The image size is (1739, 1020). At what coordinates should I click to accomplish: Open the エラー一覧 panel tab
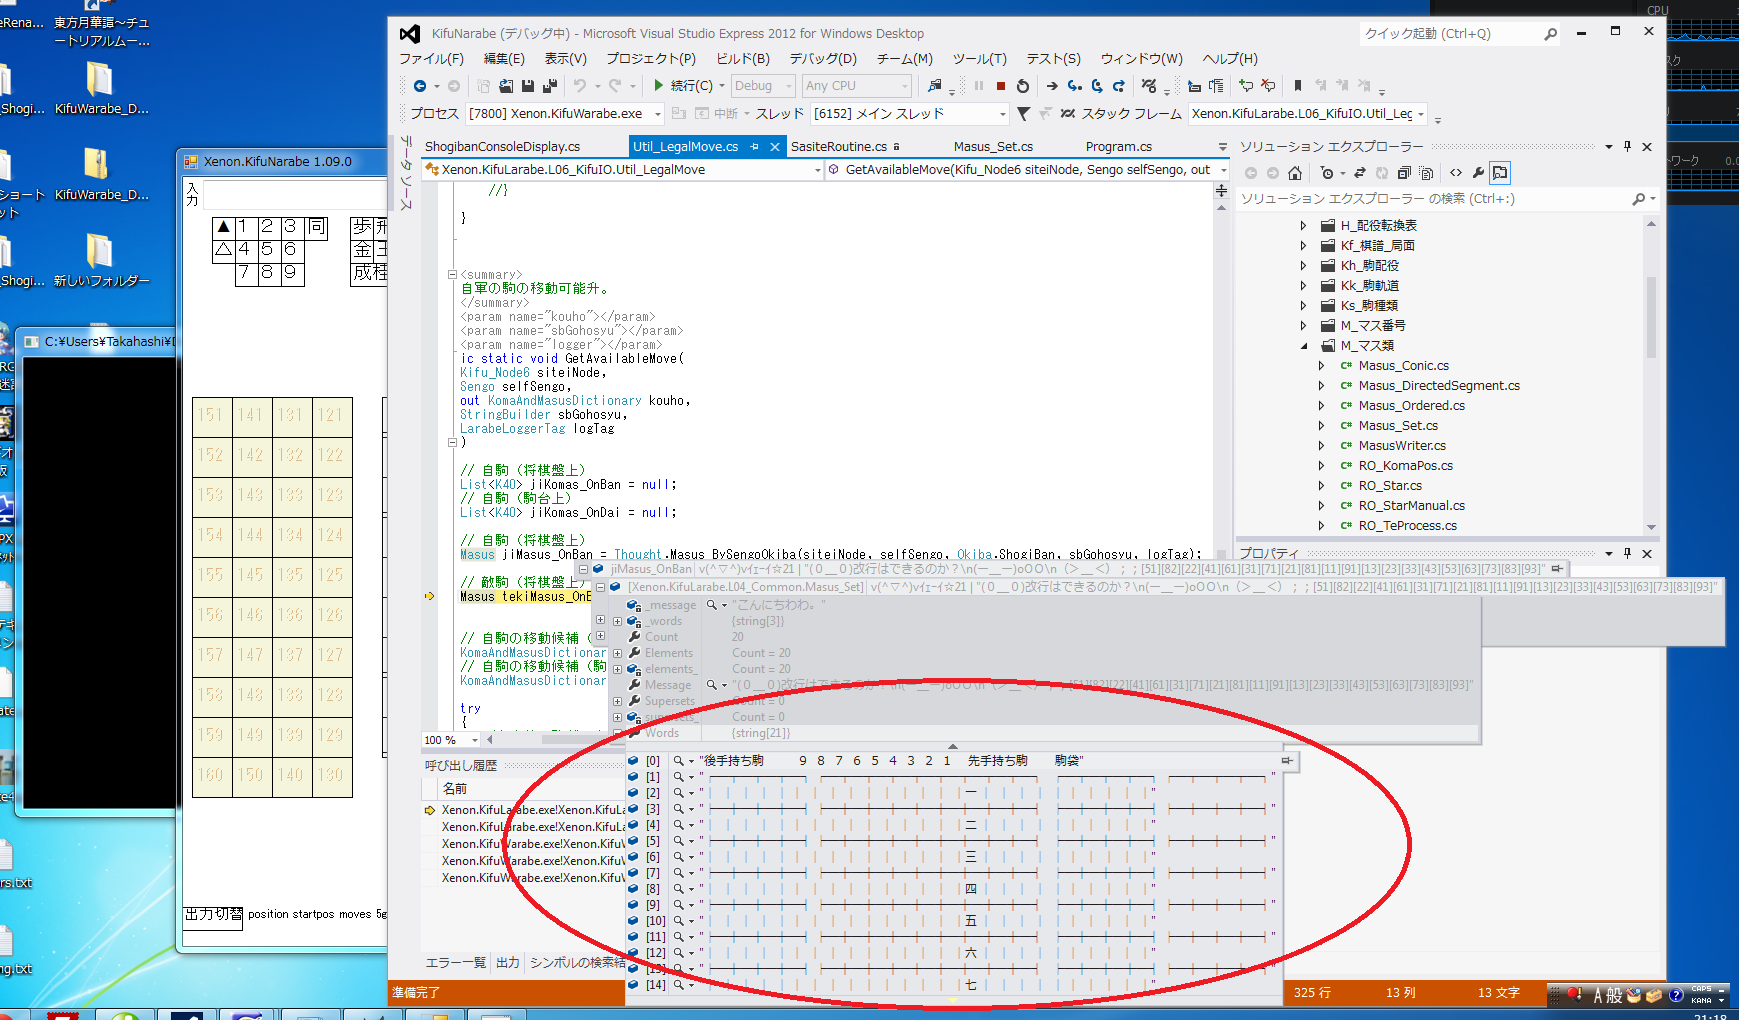(x=455, y=963)
